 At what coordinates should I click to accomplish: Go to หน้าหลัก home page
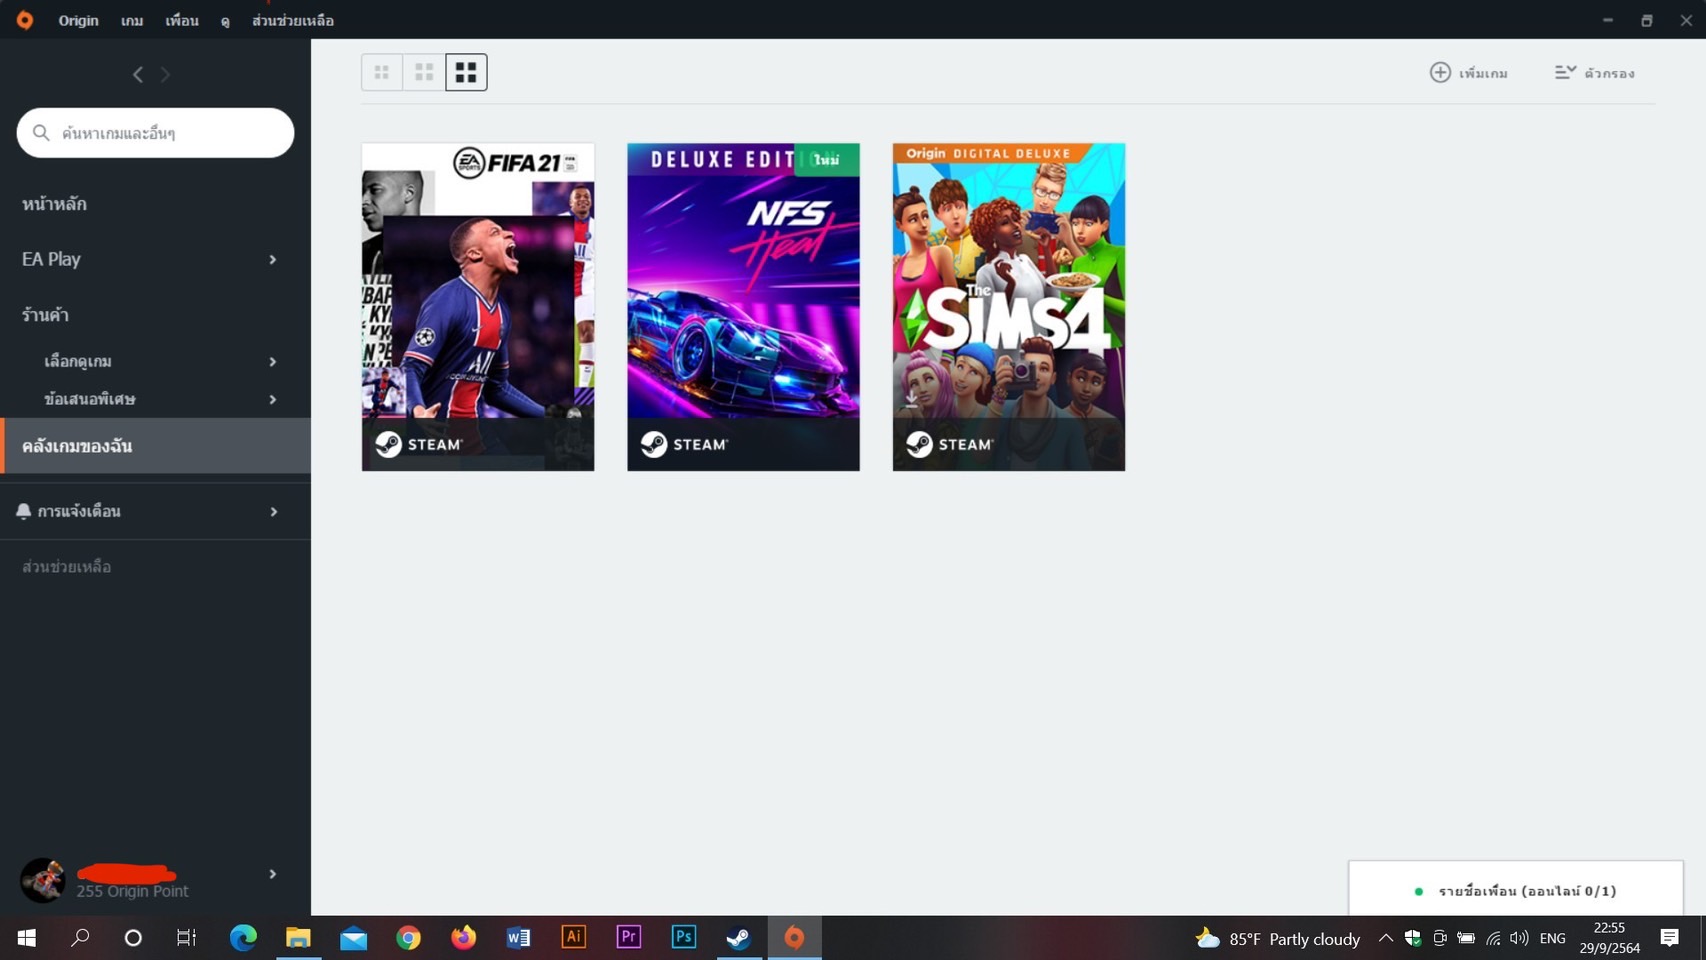pos(54,204)
